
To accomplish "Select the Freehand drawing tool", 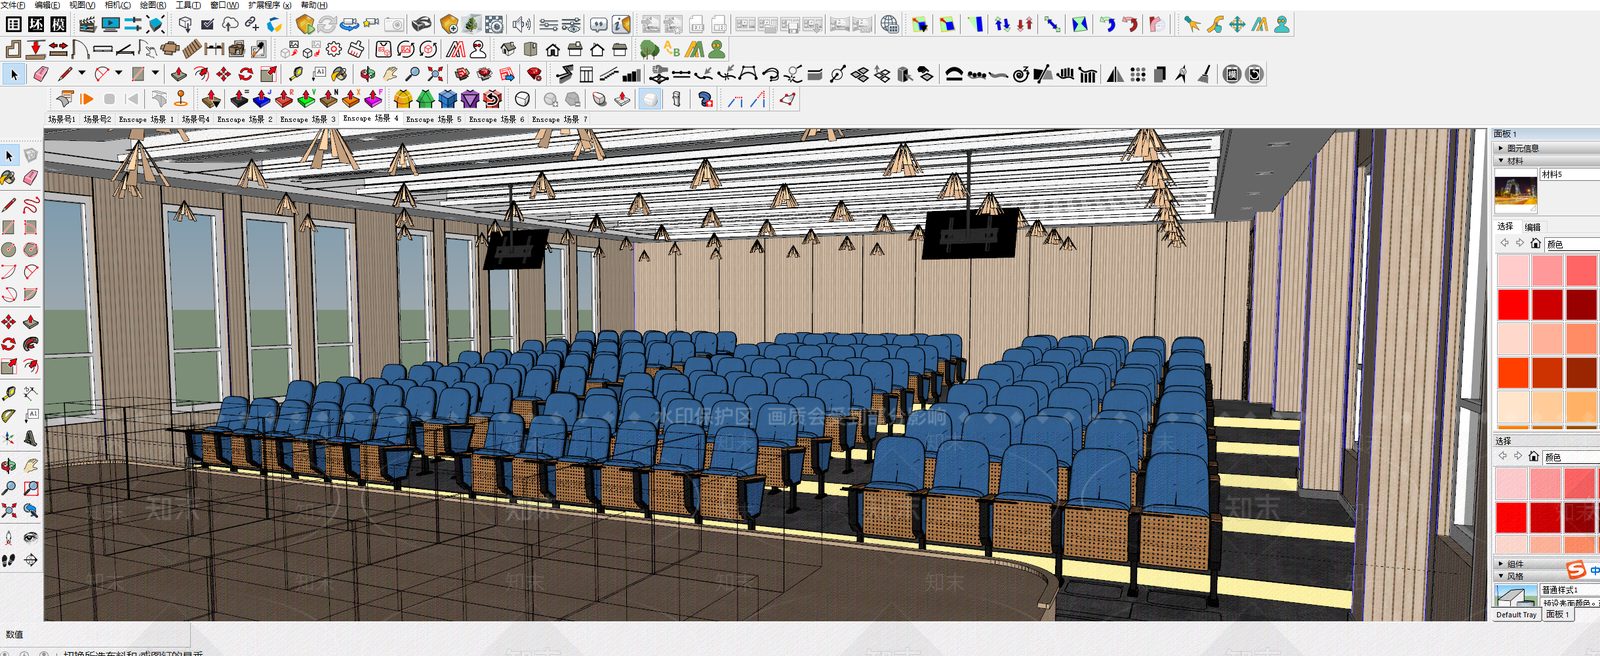I will (31, 205).
